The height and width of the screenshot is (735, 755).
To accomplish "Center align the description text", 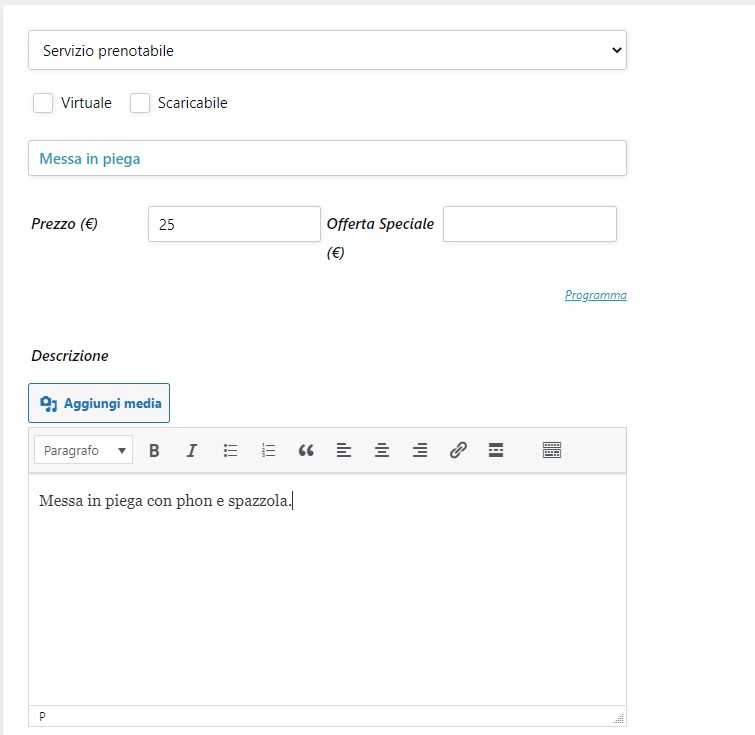I will (x=382, y=451).
